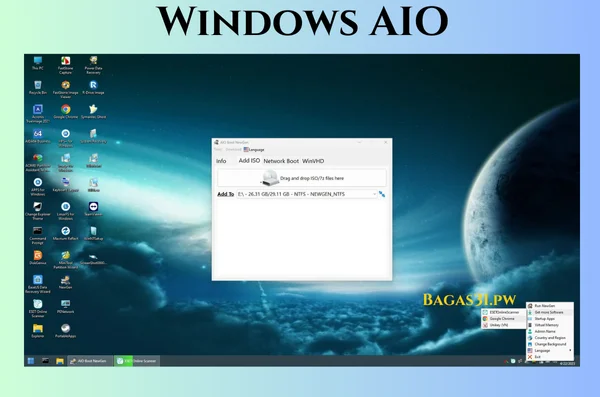Expand Language submenu in tray menu

549,350
